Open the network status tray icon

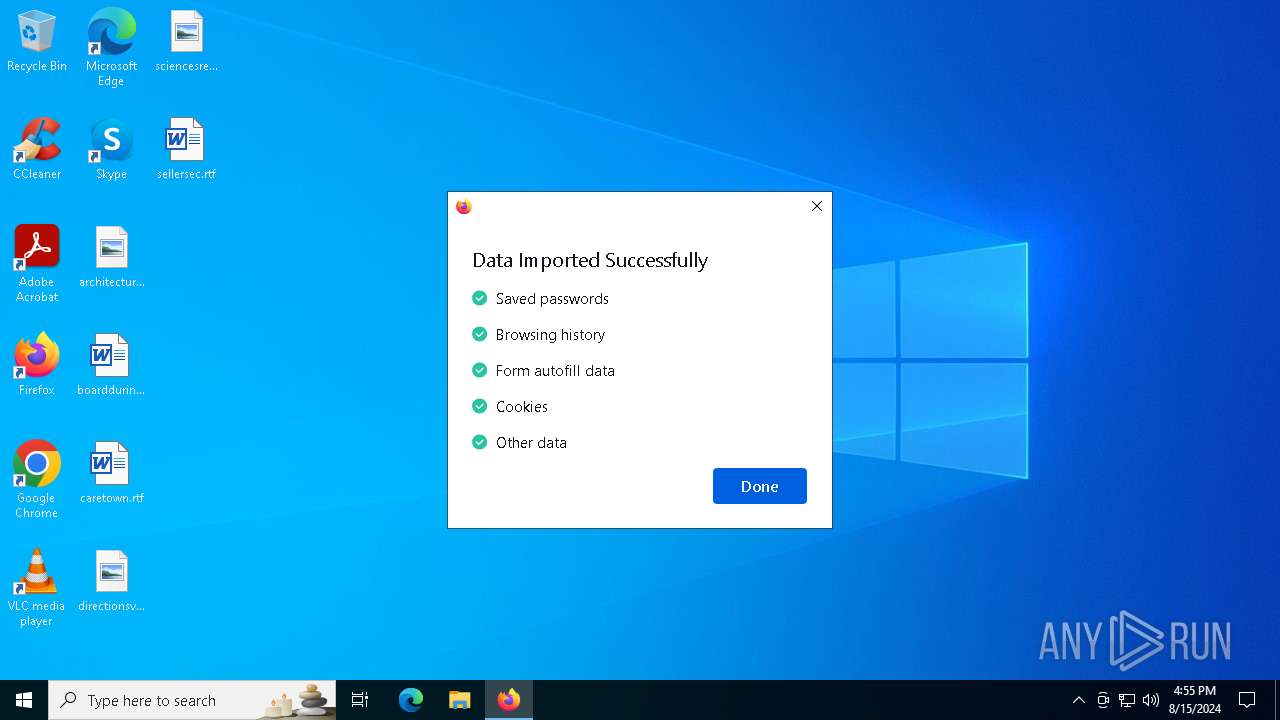pos(1127,700)
